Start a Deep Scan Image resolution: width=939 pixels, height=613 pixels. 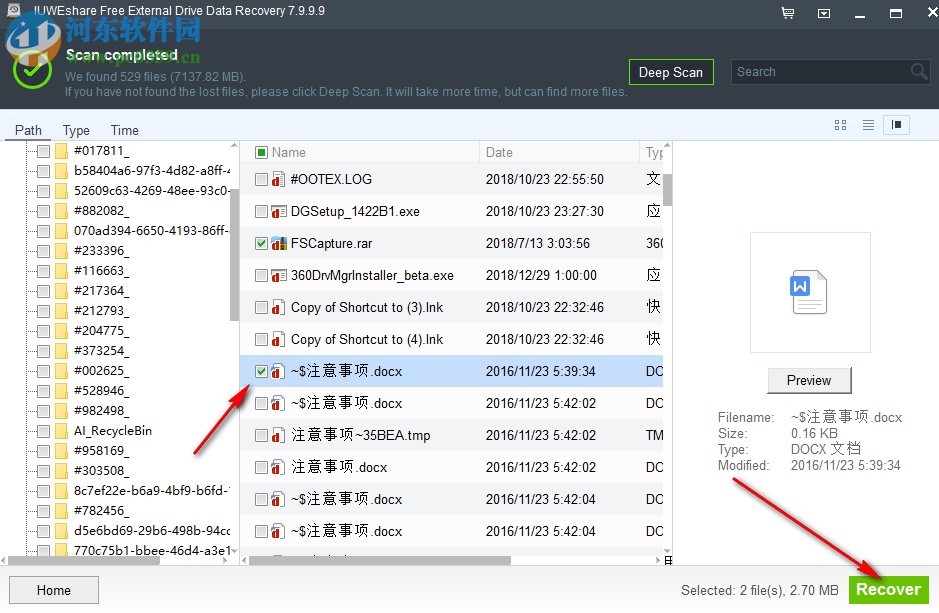coord(671,72)
